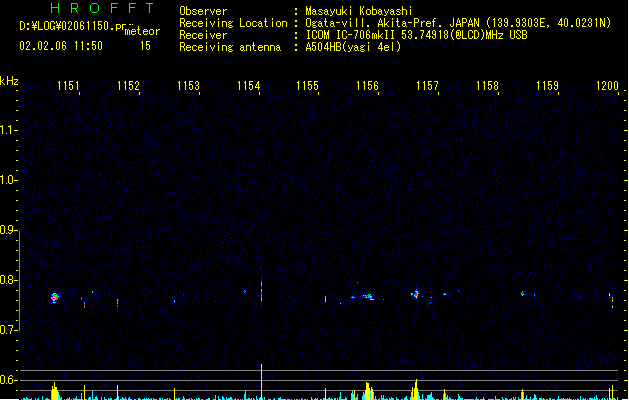
Task: Click the bright echo blob before 1157
Action: click(416, 294)
